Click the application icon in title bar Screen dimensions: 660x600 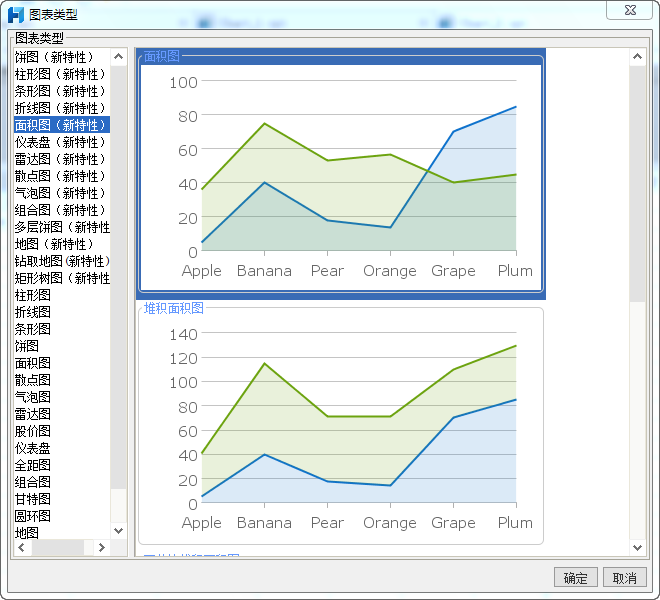pos(16,15)
